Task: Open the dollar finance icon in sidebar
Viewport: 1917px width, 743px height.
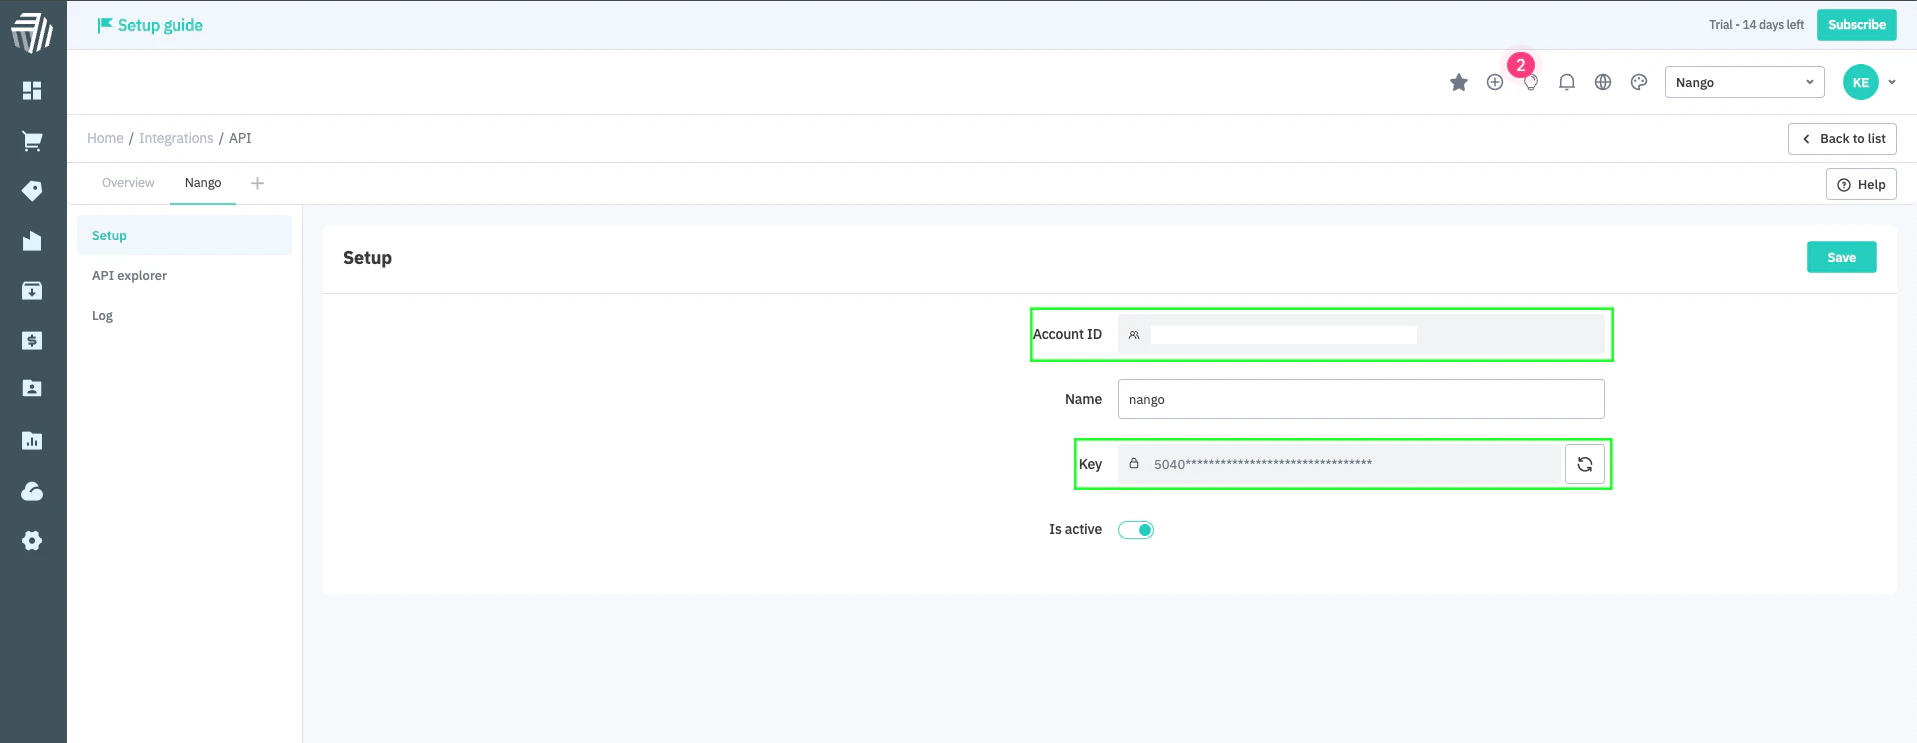Action: (x=32, y=341)
